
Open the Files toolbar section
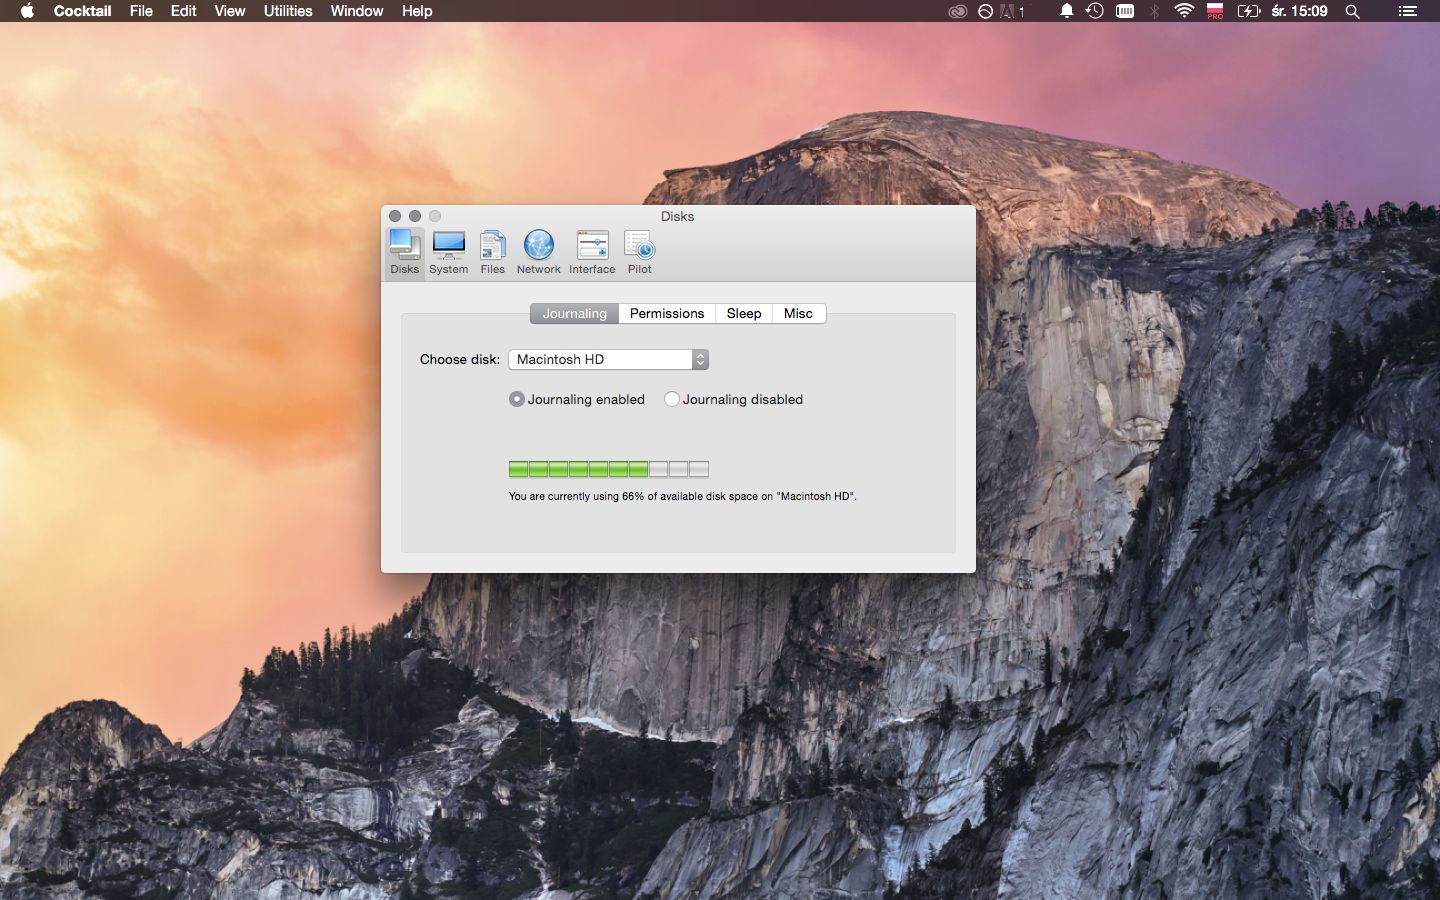tap(492, 252)
